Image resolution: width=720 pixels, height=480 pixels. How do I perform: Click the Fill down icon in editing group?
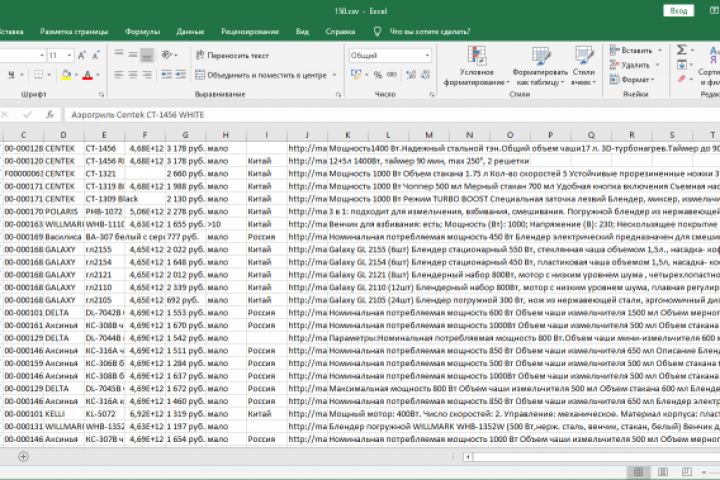pyautogui.click(x=682, y=65)
